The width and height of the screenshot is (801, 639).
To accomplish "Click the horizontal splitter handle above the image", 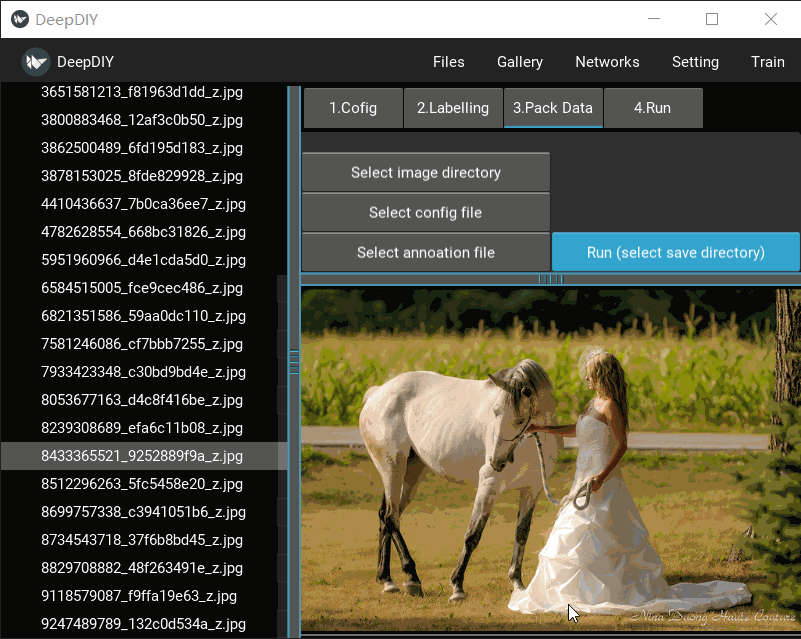I will tap(551, 279).
